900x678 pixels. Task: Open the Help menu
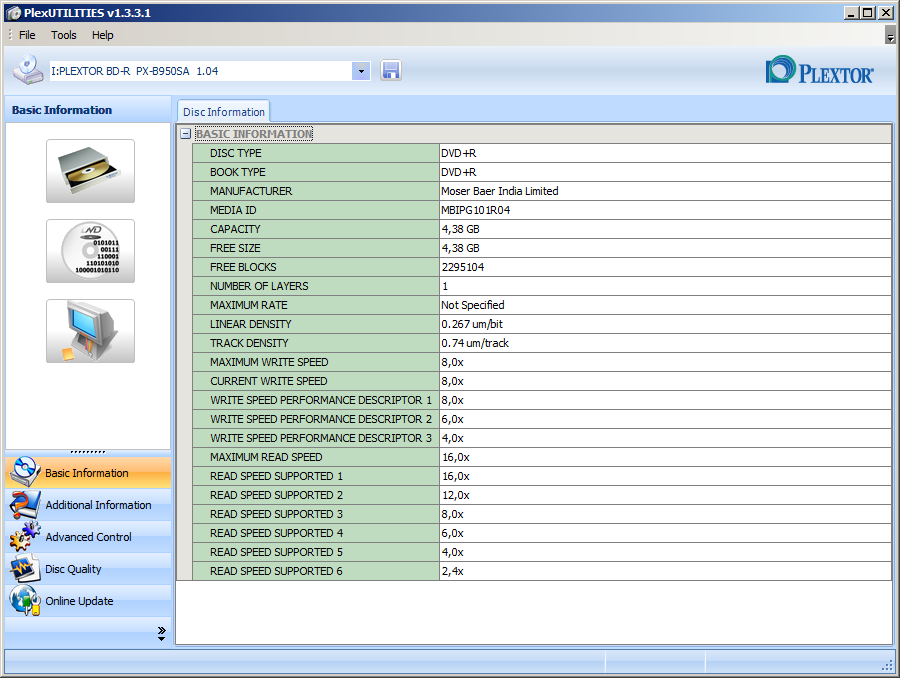(103, 35)
